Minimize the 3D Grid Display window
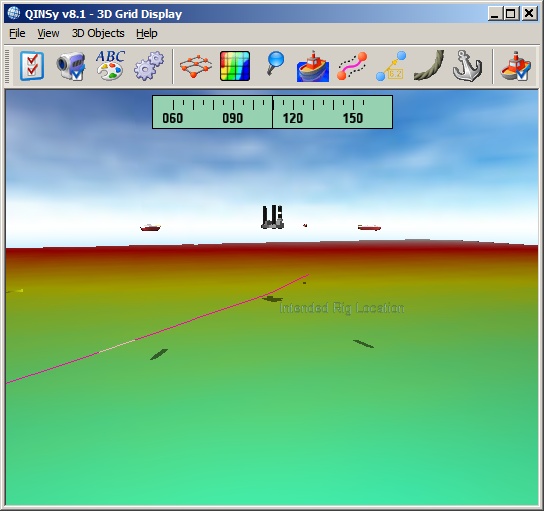Image resolution: width=544 pixels, height=511 pixels. pyautogui.click(x=495, y=14)
